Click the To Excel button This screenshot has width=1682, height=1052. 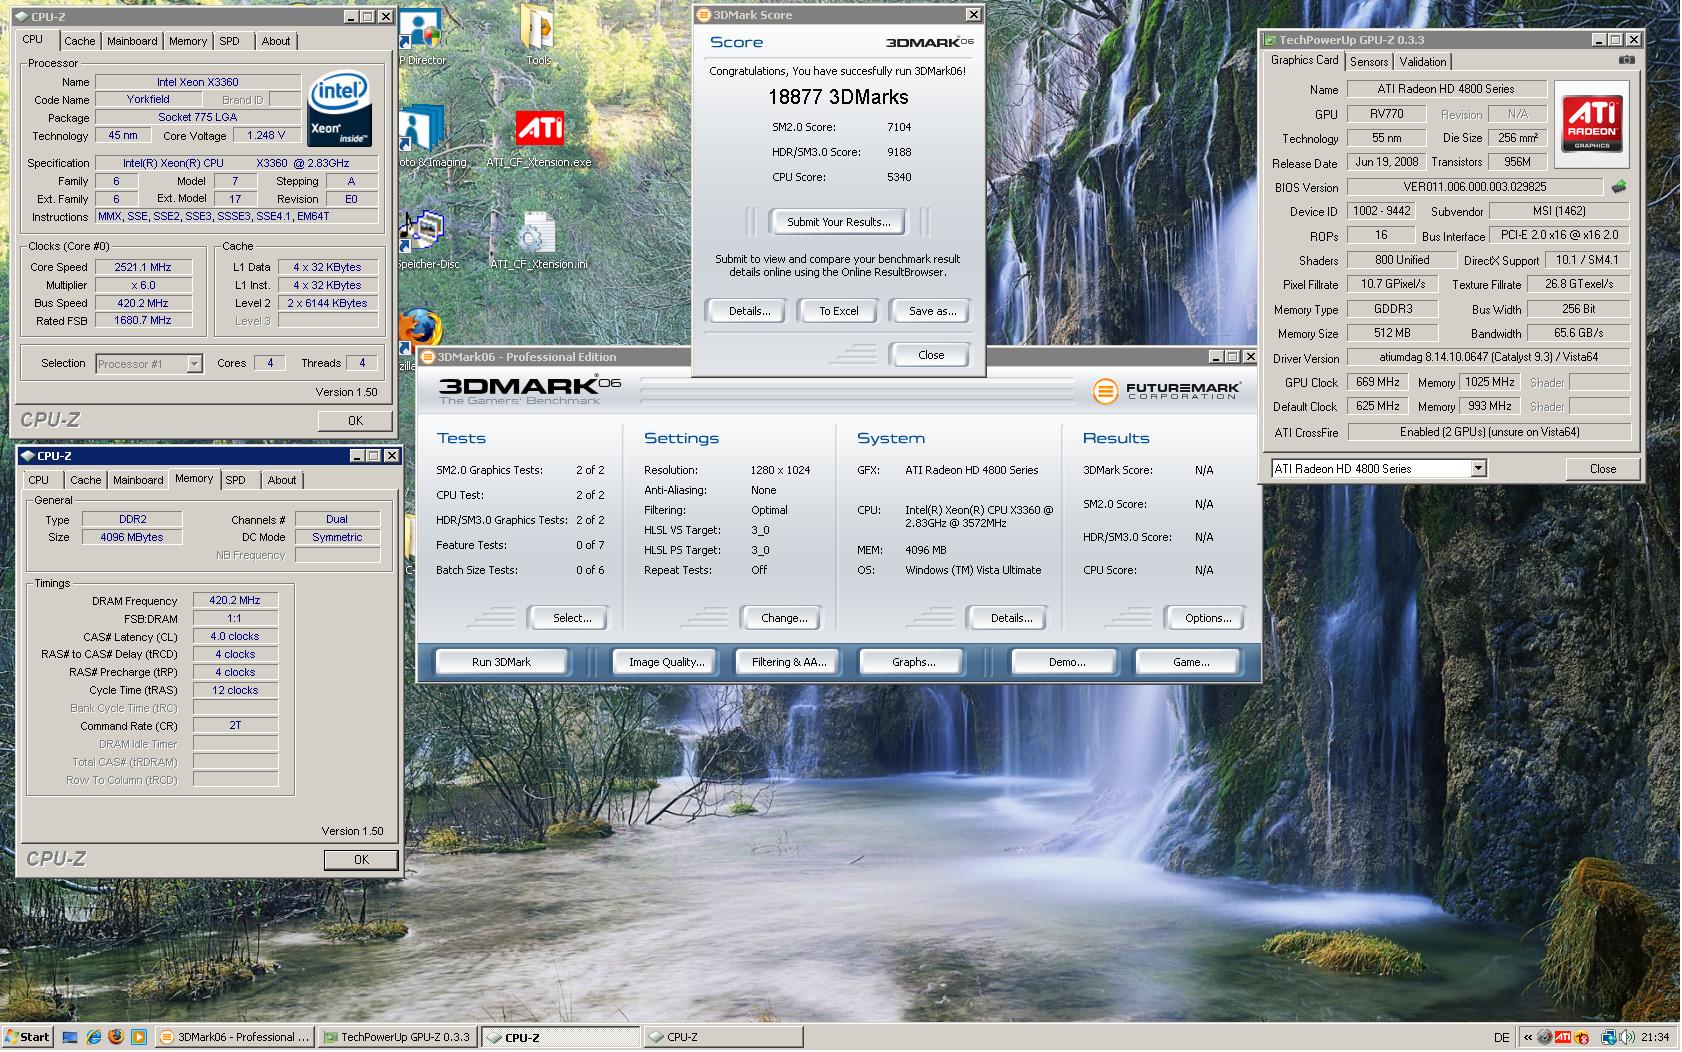click(839, 311)
